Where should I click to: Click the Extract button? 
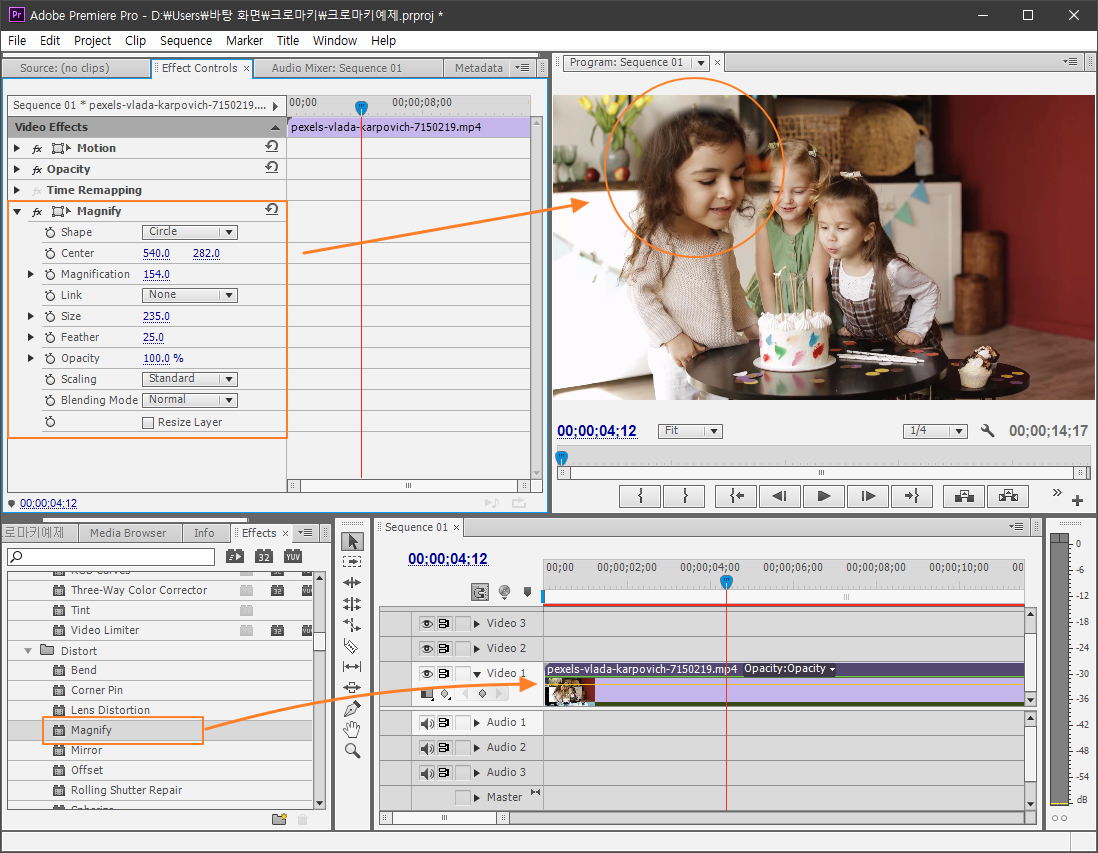(x=1008, y=496)
